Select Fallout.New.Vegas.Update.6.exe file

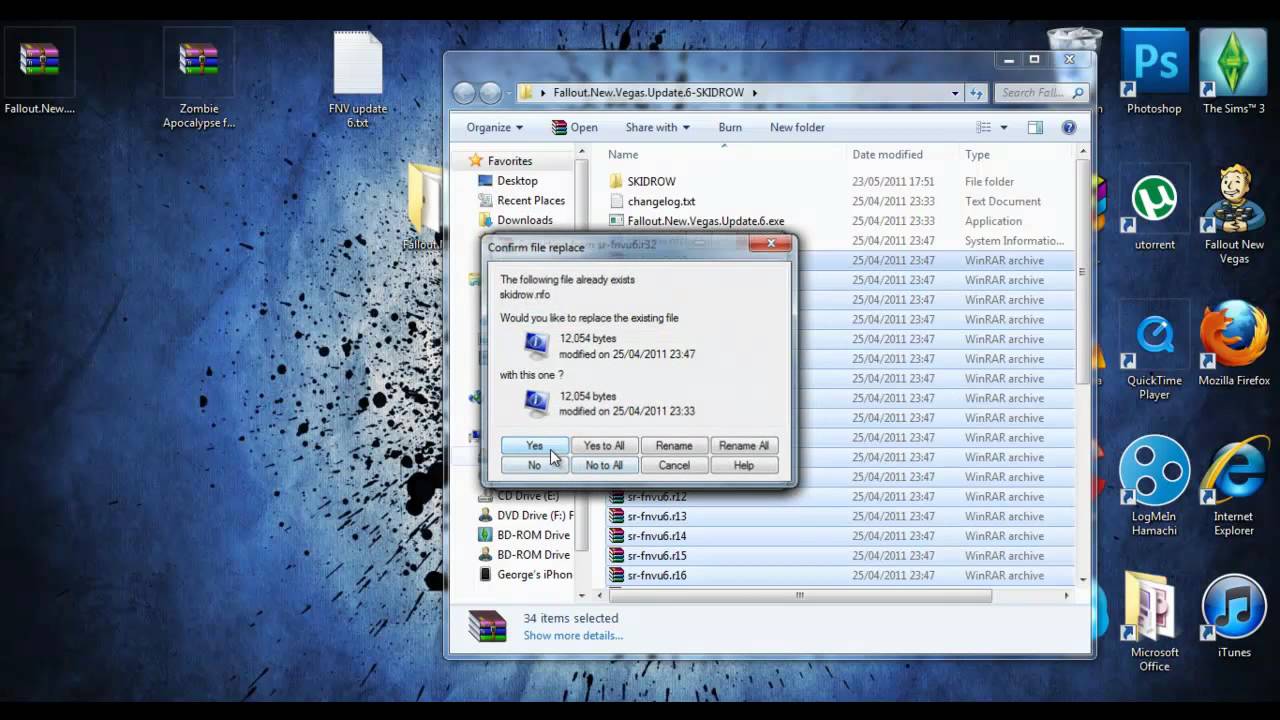coord(705,221)
